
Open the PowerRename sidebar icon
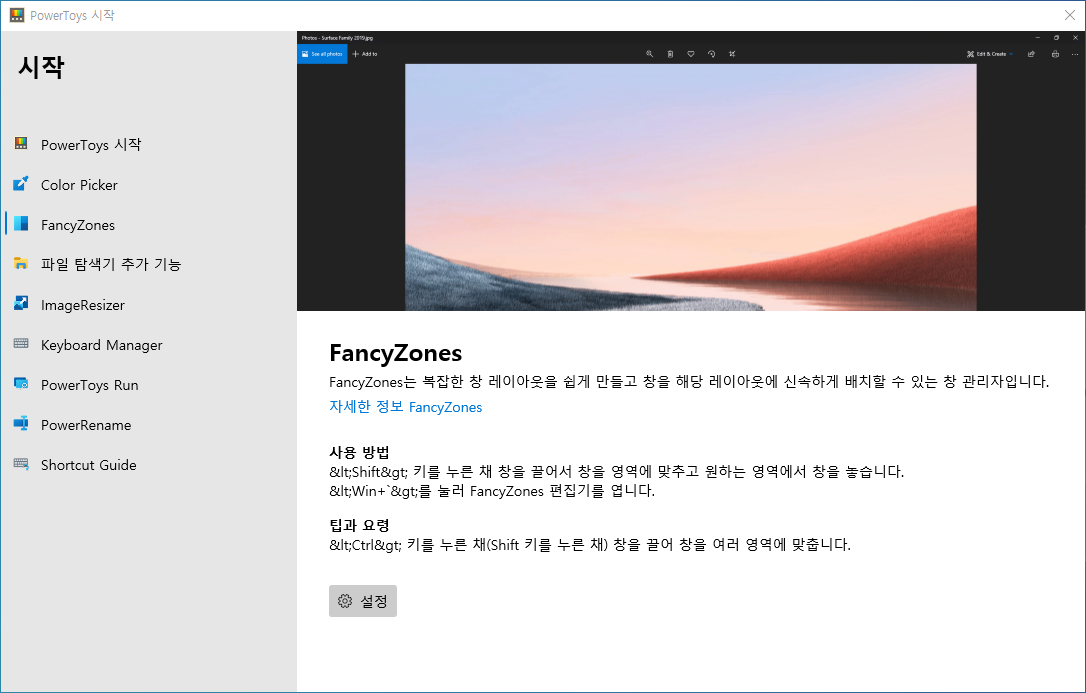pos(21,424)
